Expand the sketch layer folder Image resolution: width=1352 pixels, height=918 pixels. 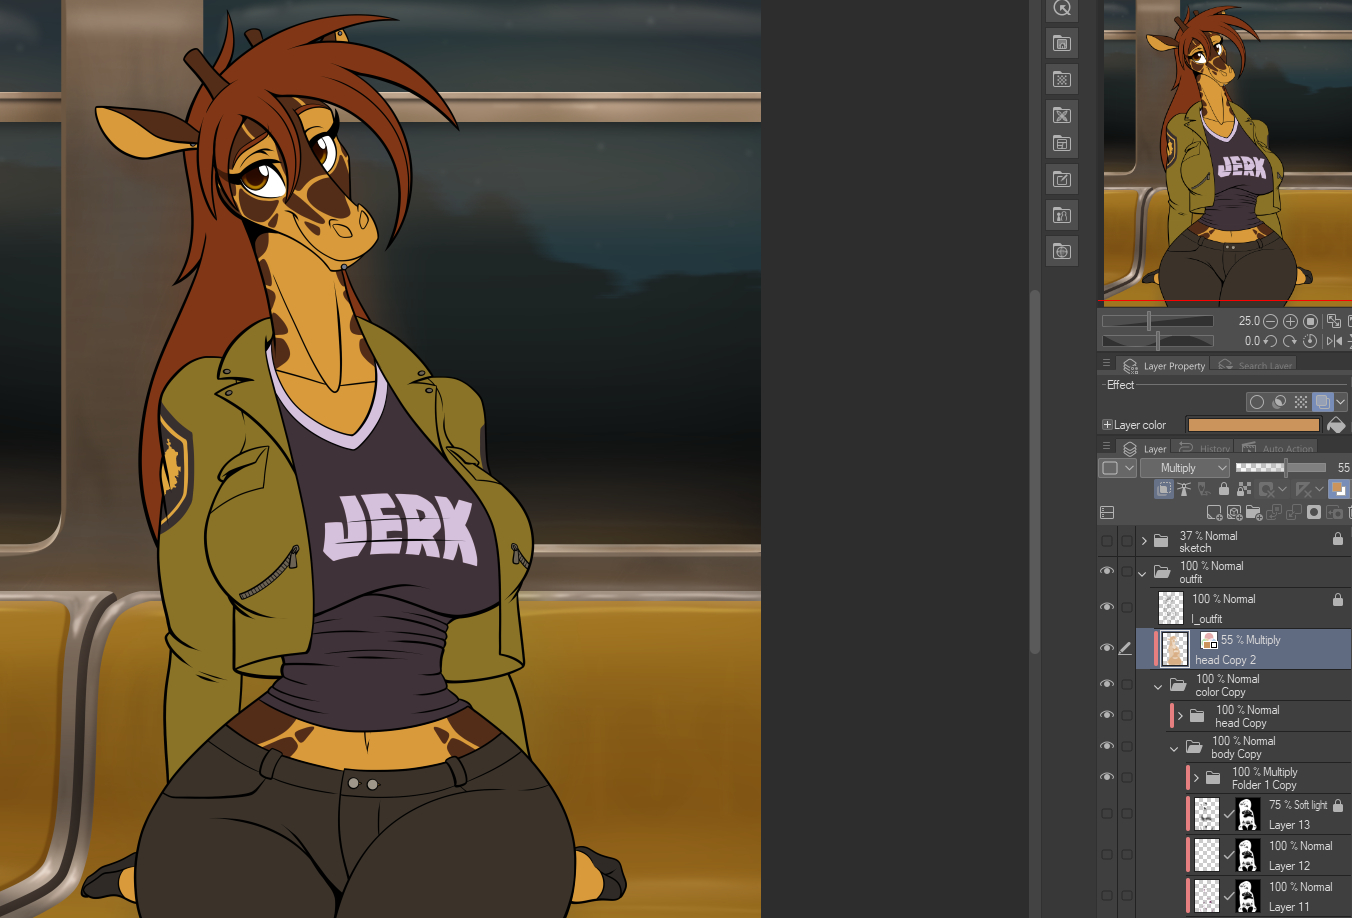pyautogui.click(x=1144, y=541)
